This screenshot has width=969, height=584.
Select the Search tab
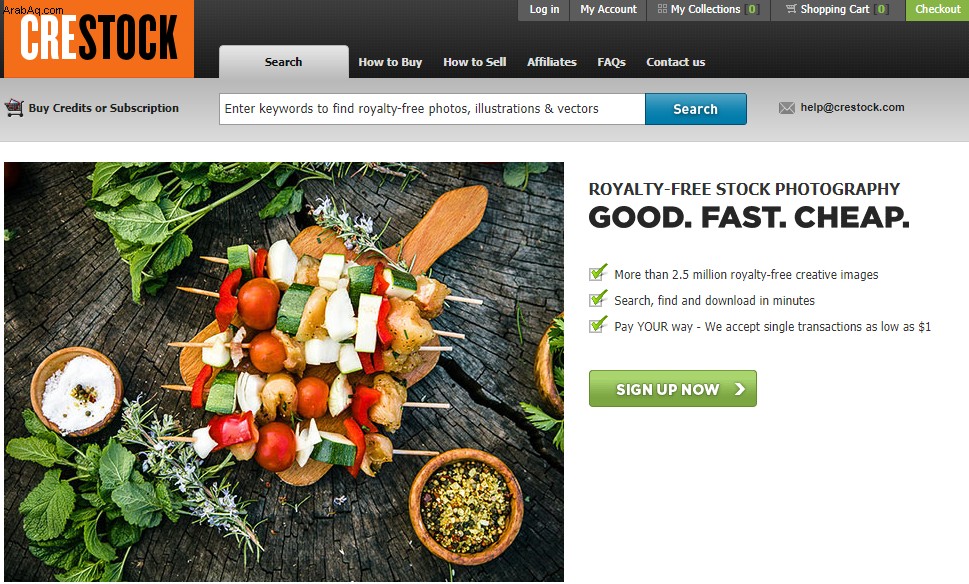284,62
